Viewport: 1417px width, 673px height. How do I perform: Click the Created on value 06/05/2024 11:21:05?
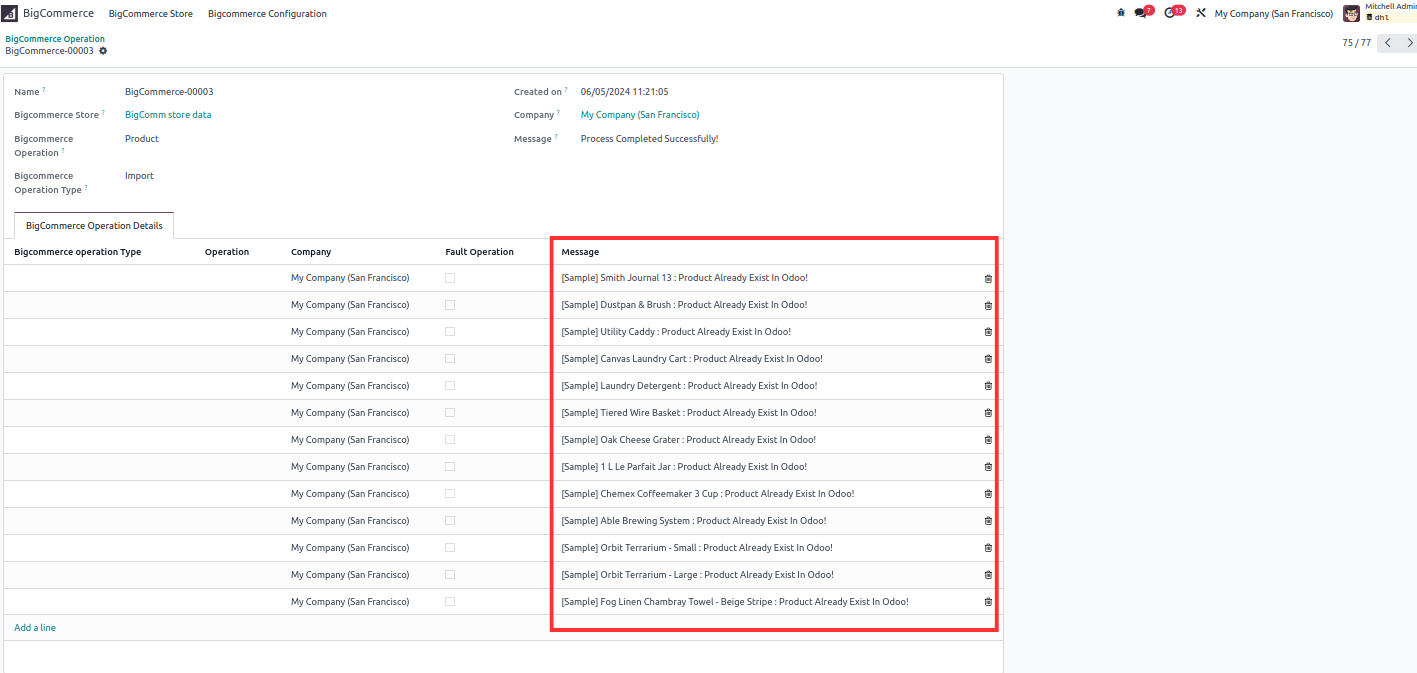[x=624, y=92]
